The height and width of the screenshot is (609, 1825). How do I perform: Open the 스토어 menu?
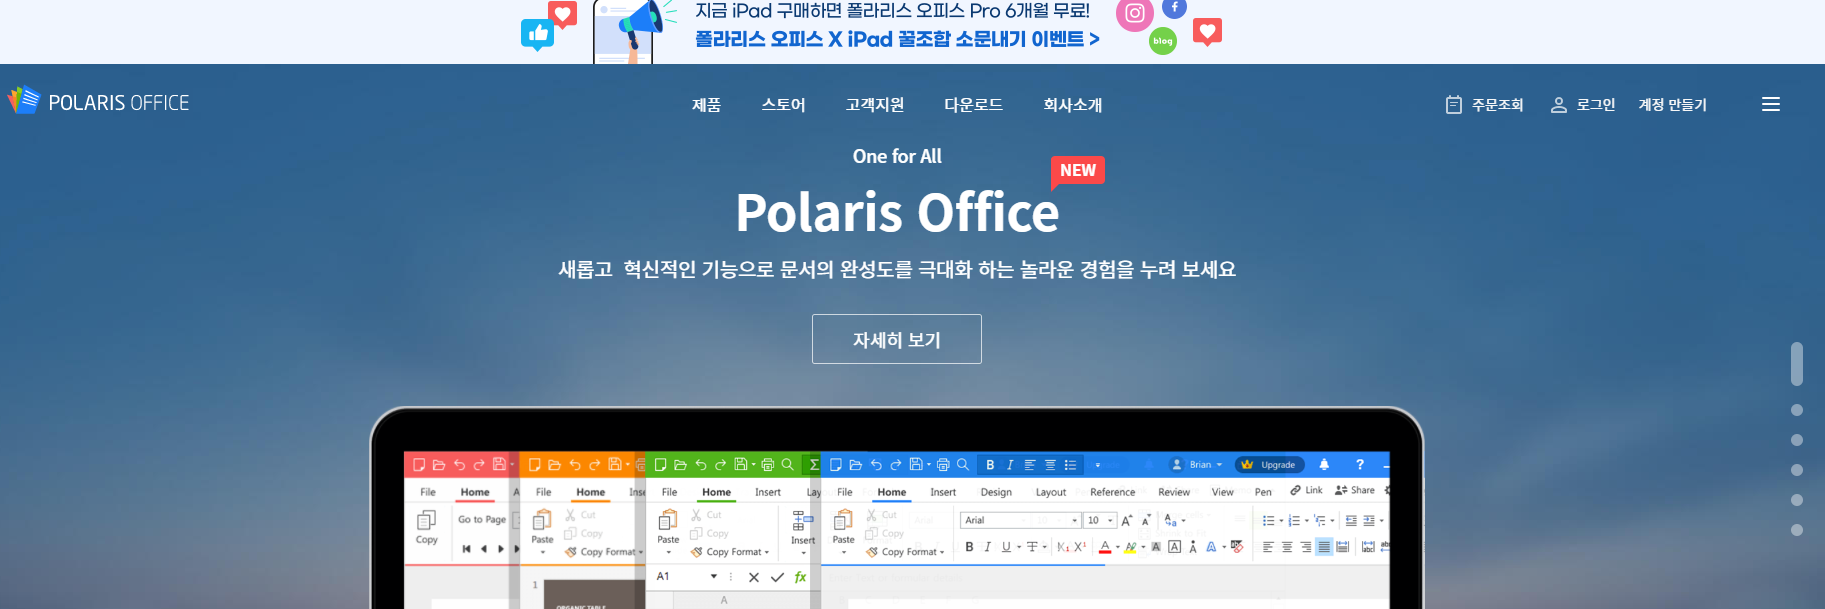(783, 104)
